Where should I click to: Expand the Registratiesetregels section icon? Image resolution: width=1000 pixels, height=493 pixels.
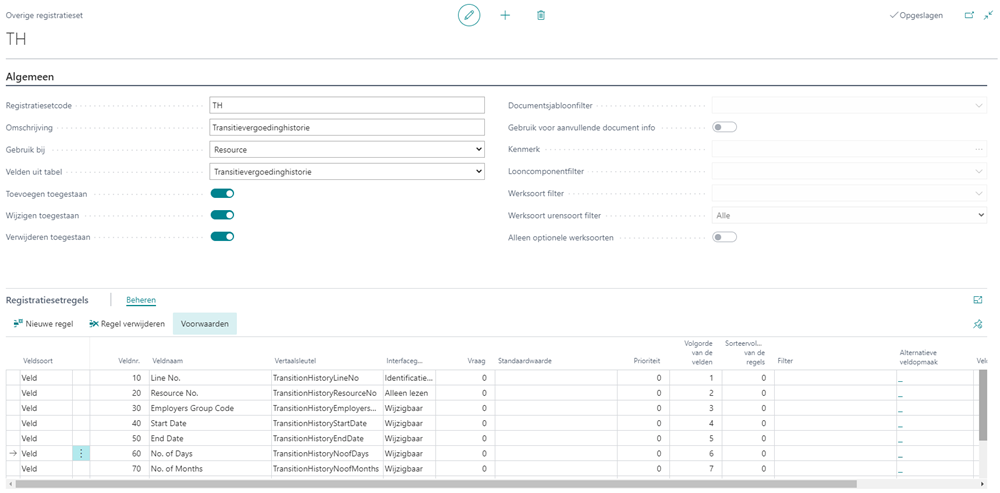(x=978, y=300)
